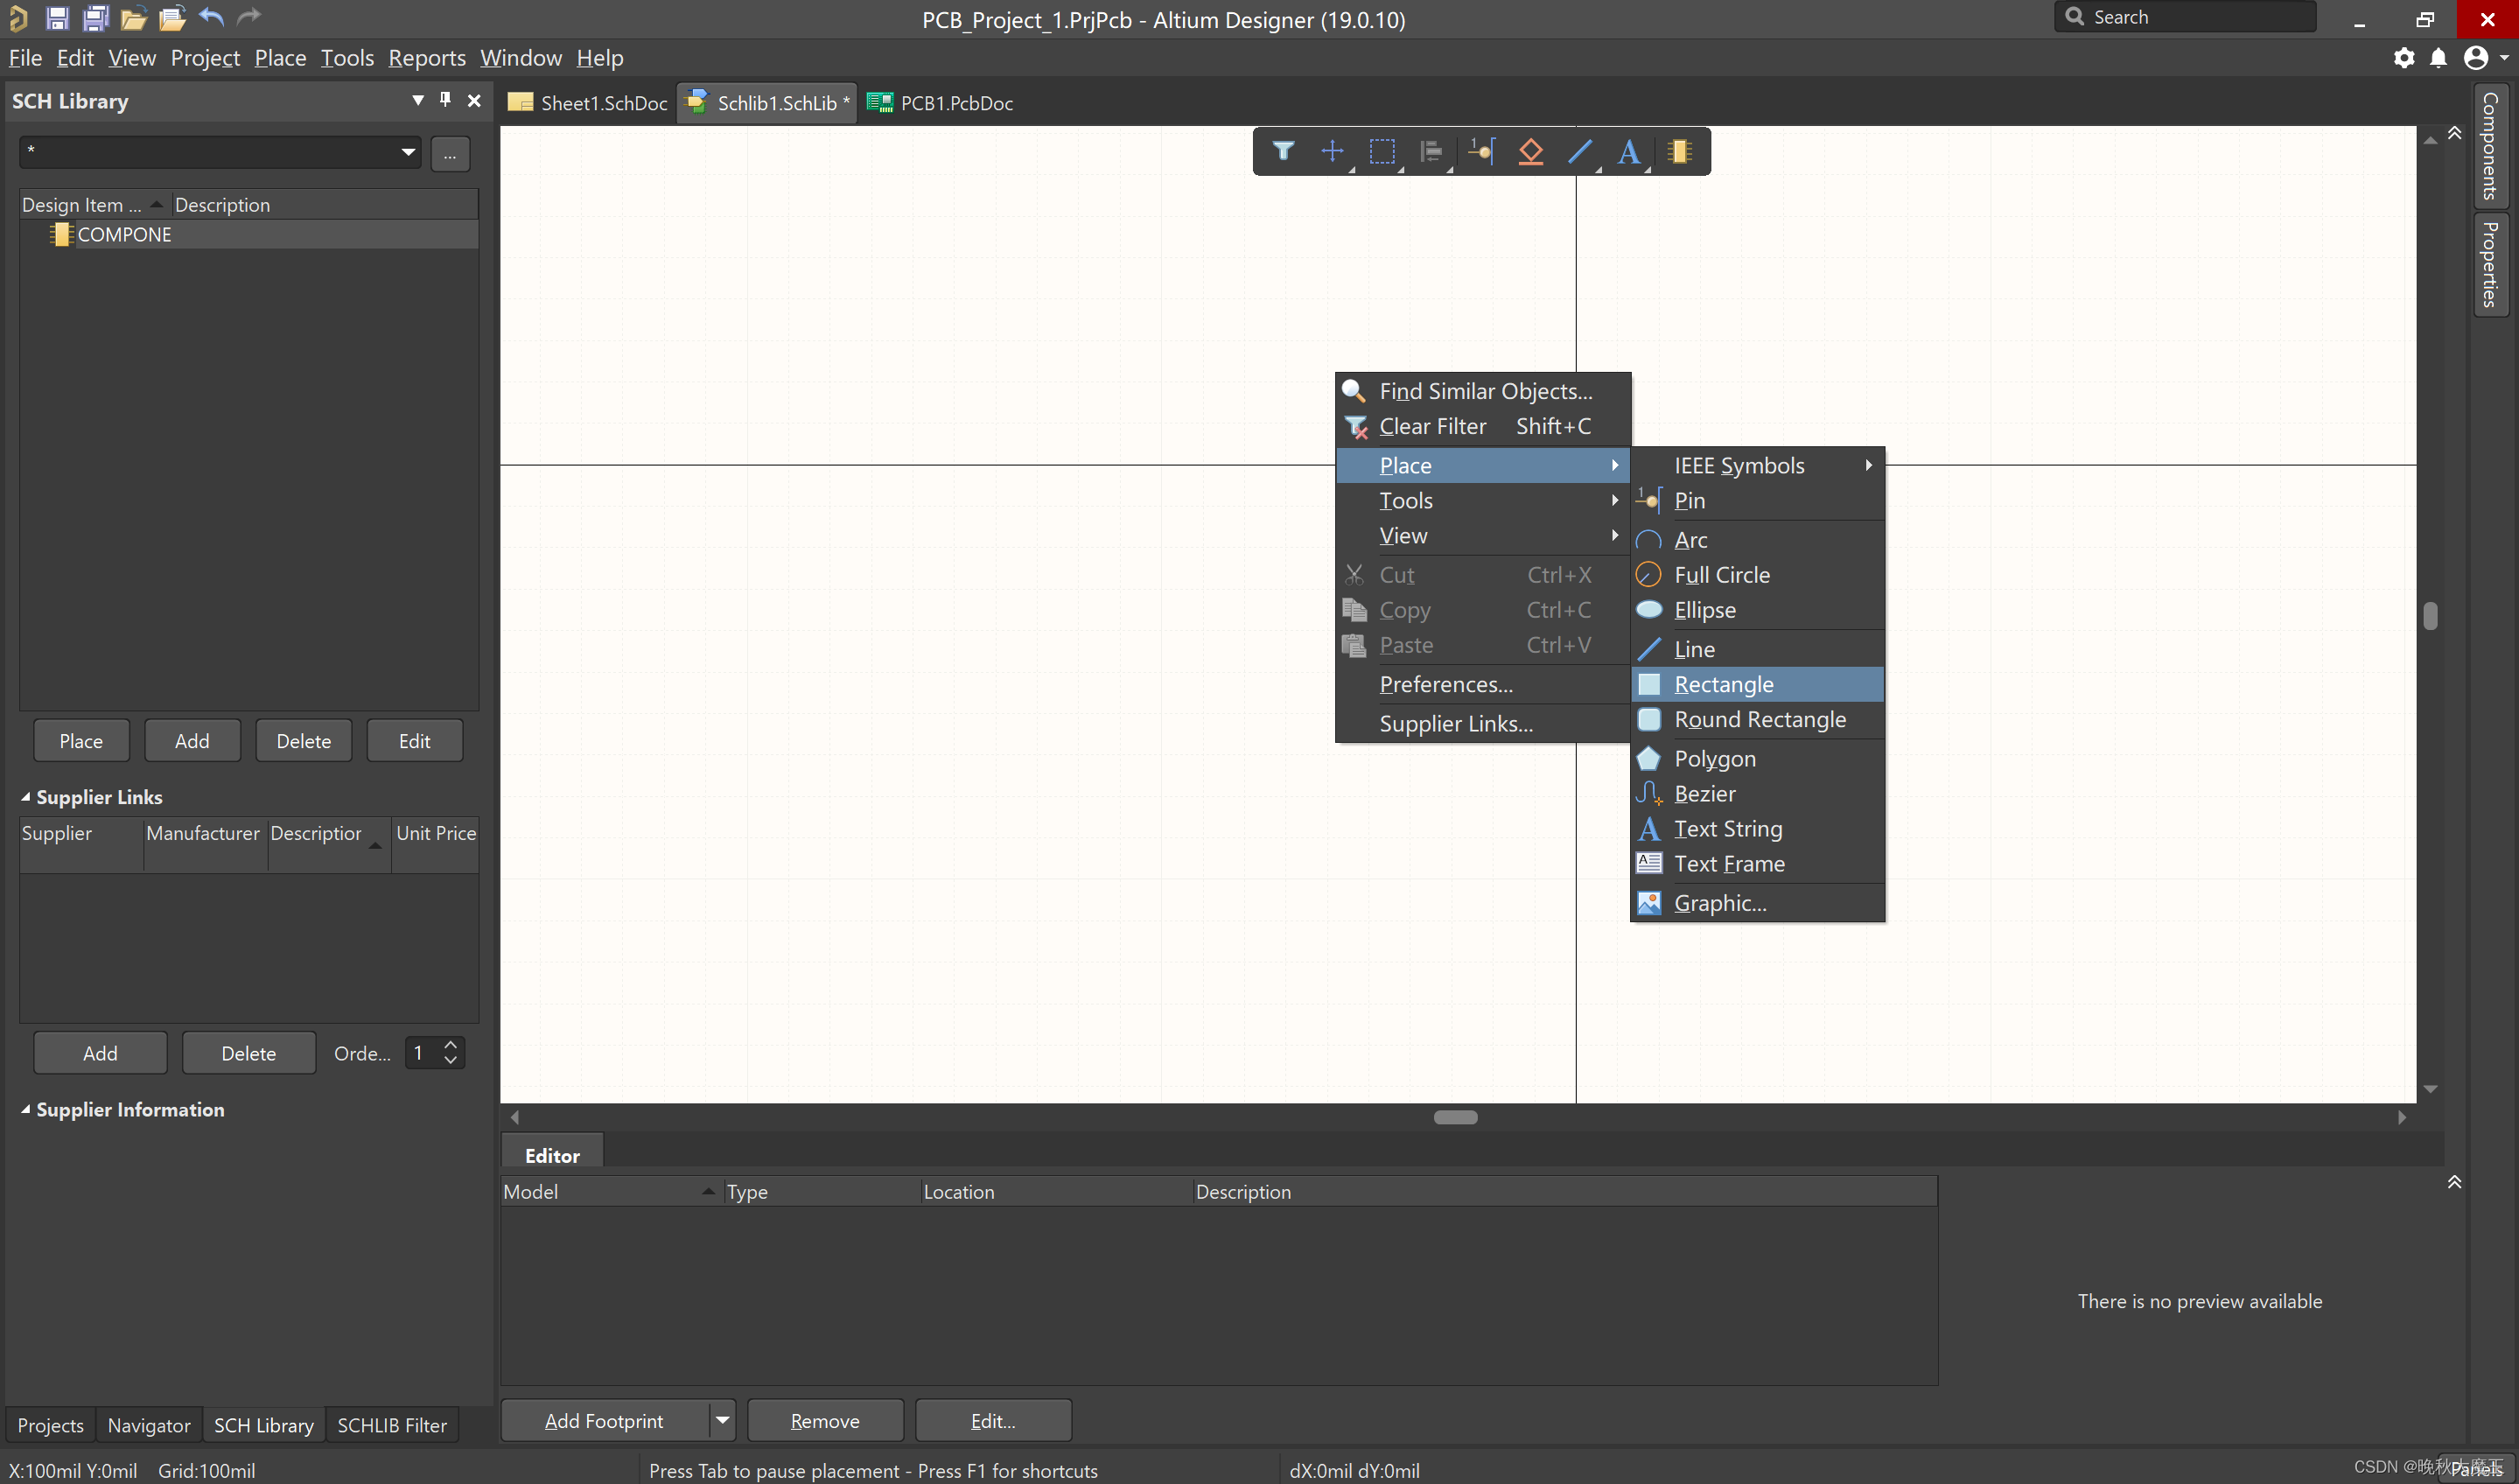Click the Place Text String toolbar icon
Screen dimensions: 2519x1484
click(x=1628, y=151)
